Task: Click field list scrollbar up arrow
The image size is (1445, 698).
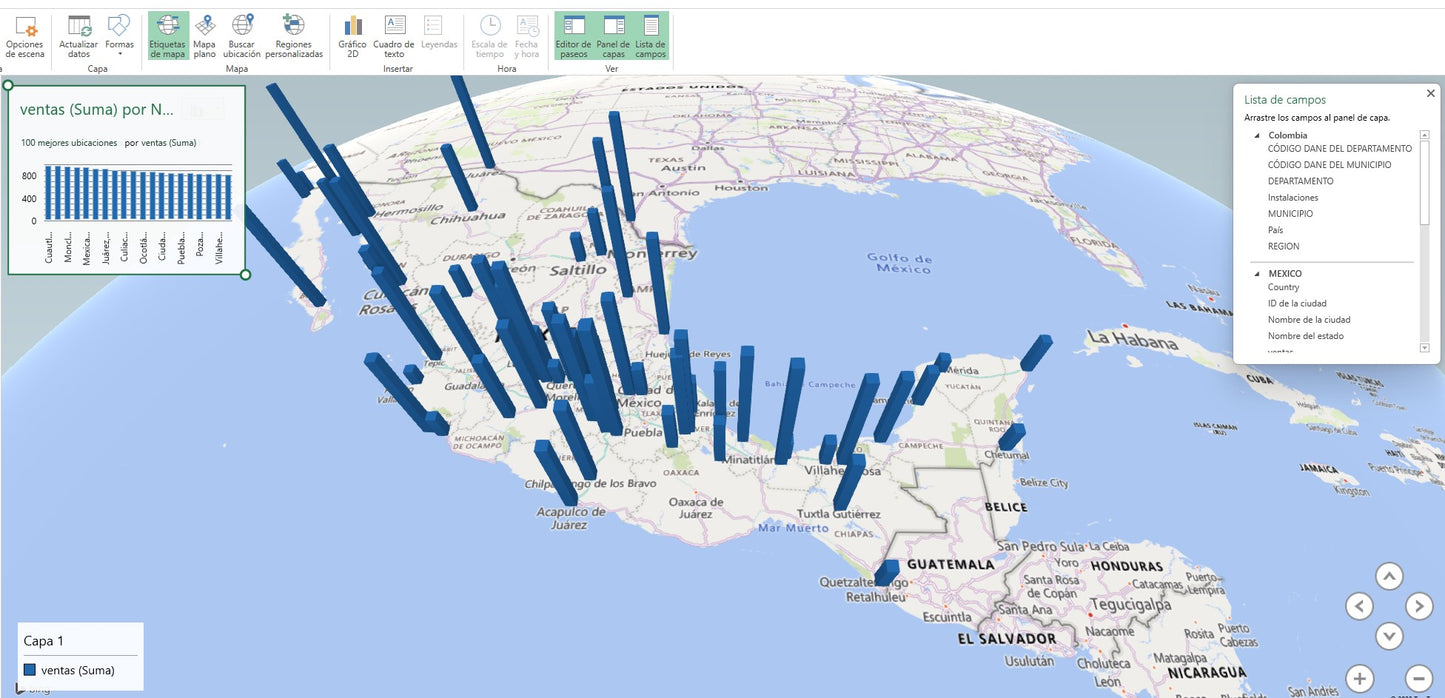Action: (1425, 134)
